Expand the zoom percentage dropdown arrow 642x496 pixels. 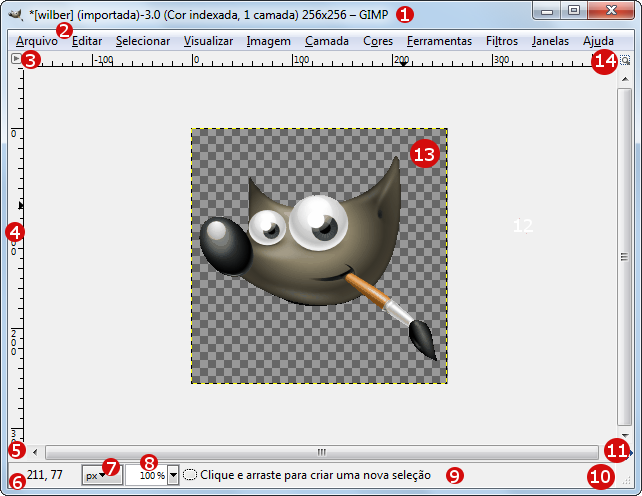[174, 475]
